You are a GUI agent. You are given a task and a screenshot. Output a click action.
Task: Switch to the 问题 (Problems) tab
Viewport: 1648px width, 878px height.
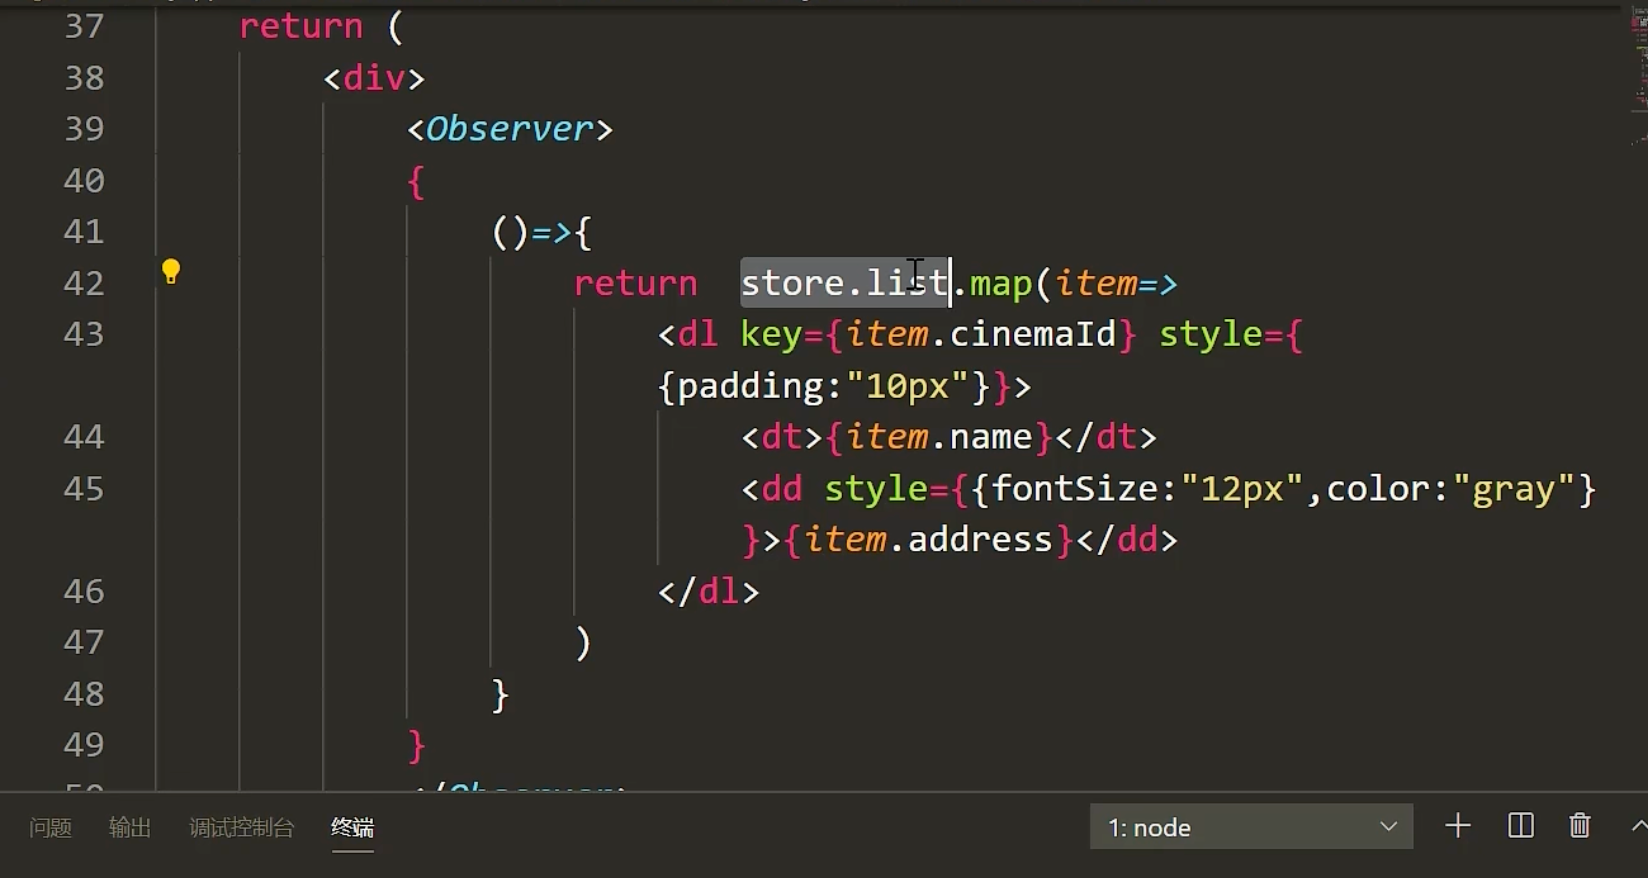point(50,828)
